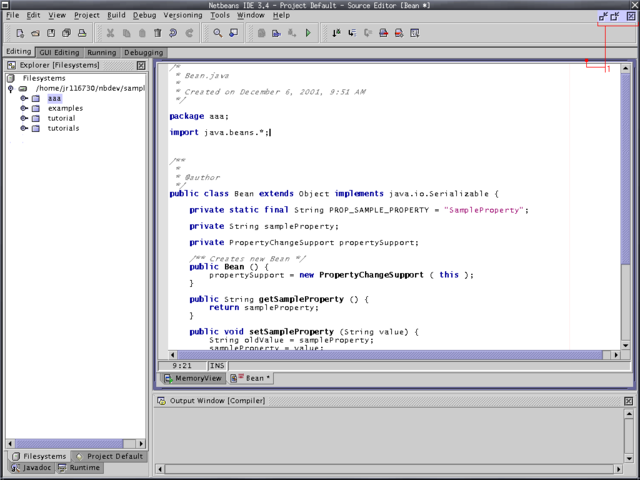This screenshot has width=640, height=480.
Task: Click the Print toolbar icon
Action: 82,33
